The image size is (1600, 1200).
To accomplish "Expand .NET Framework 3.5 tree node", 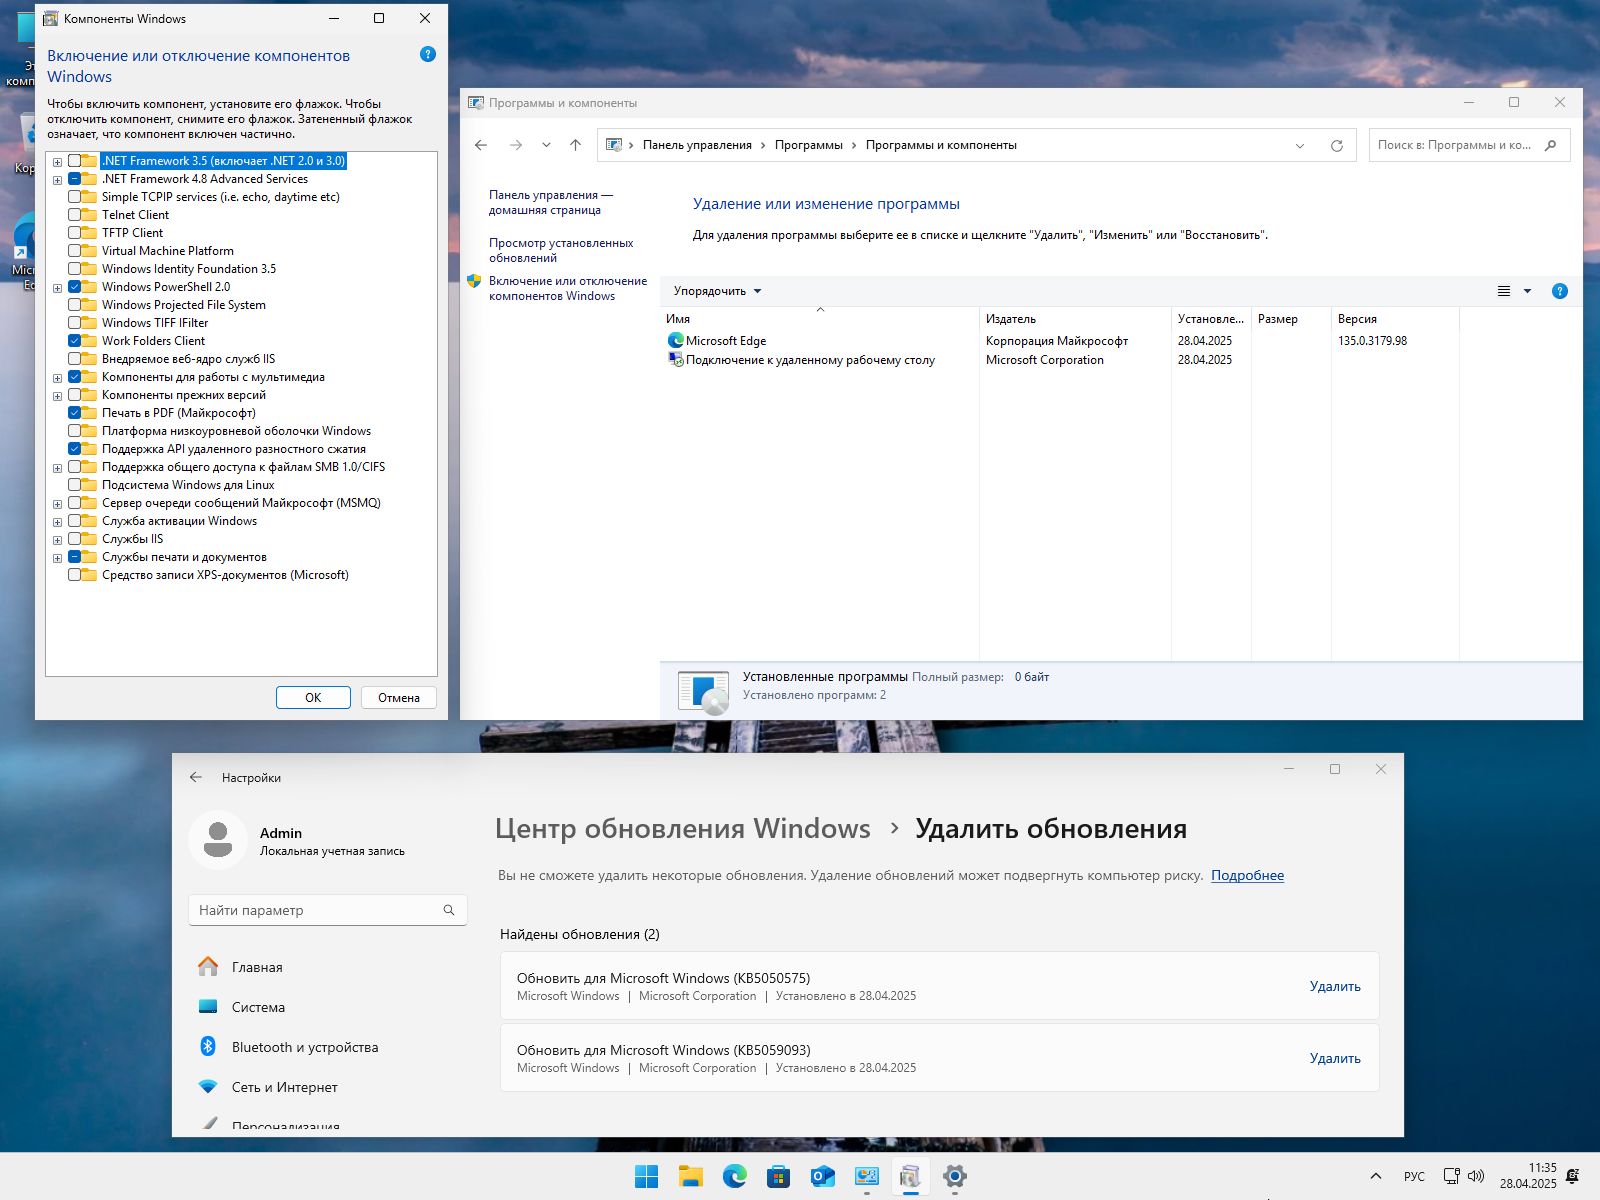I will (57, 162).
